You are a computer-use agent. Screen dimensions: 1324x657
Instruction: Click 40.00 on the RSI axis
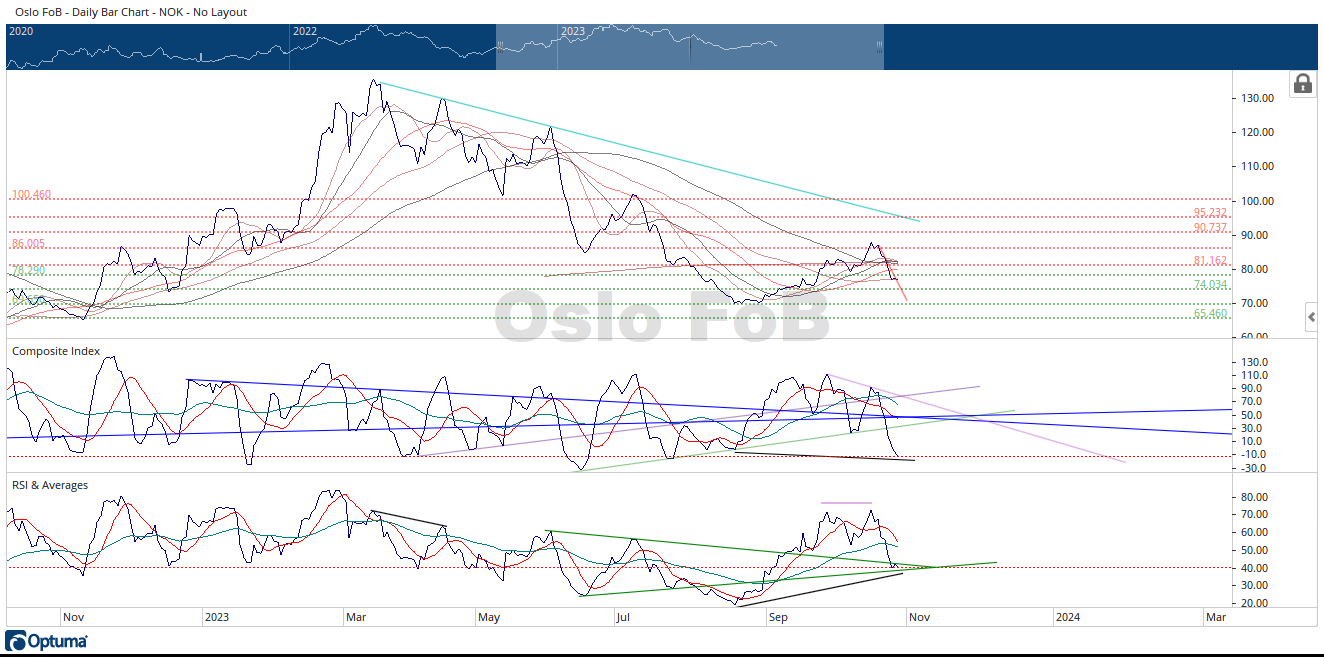(x=1255, y=568)
